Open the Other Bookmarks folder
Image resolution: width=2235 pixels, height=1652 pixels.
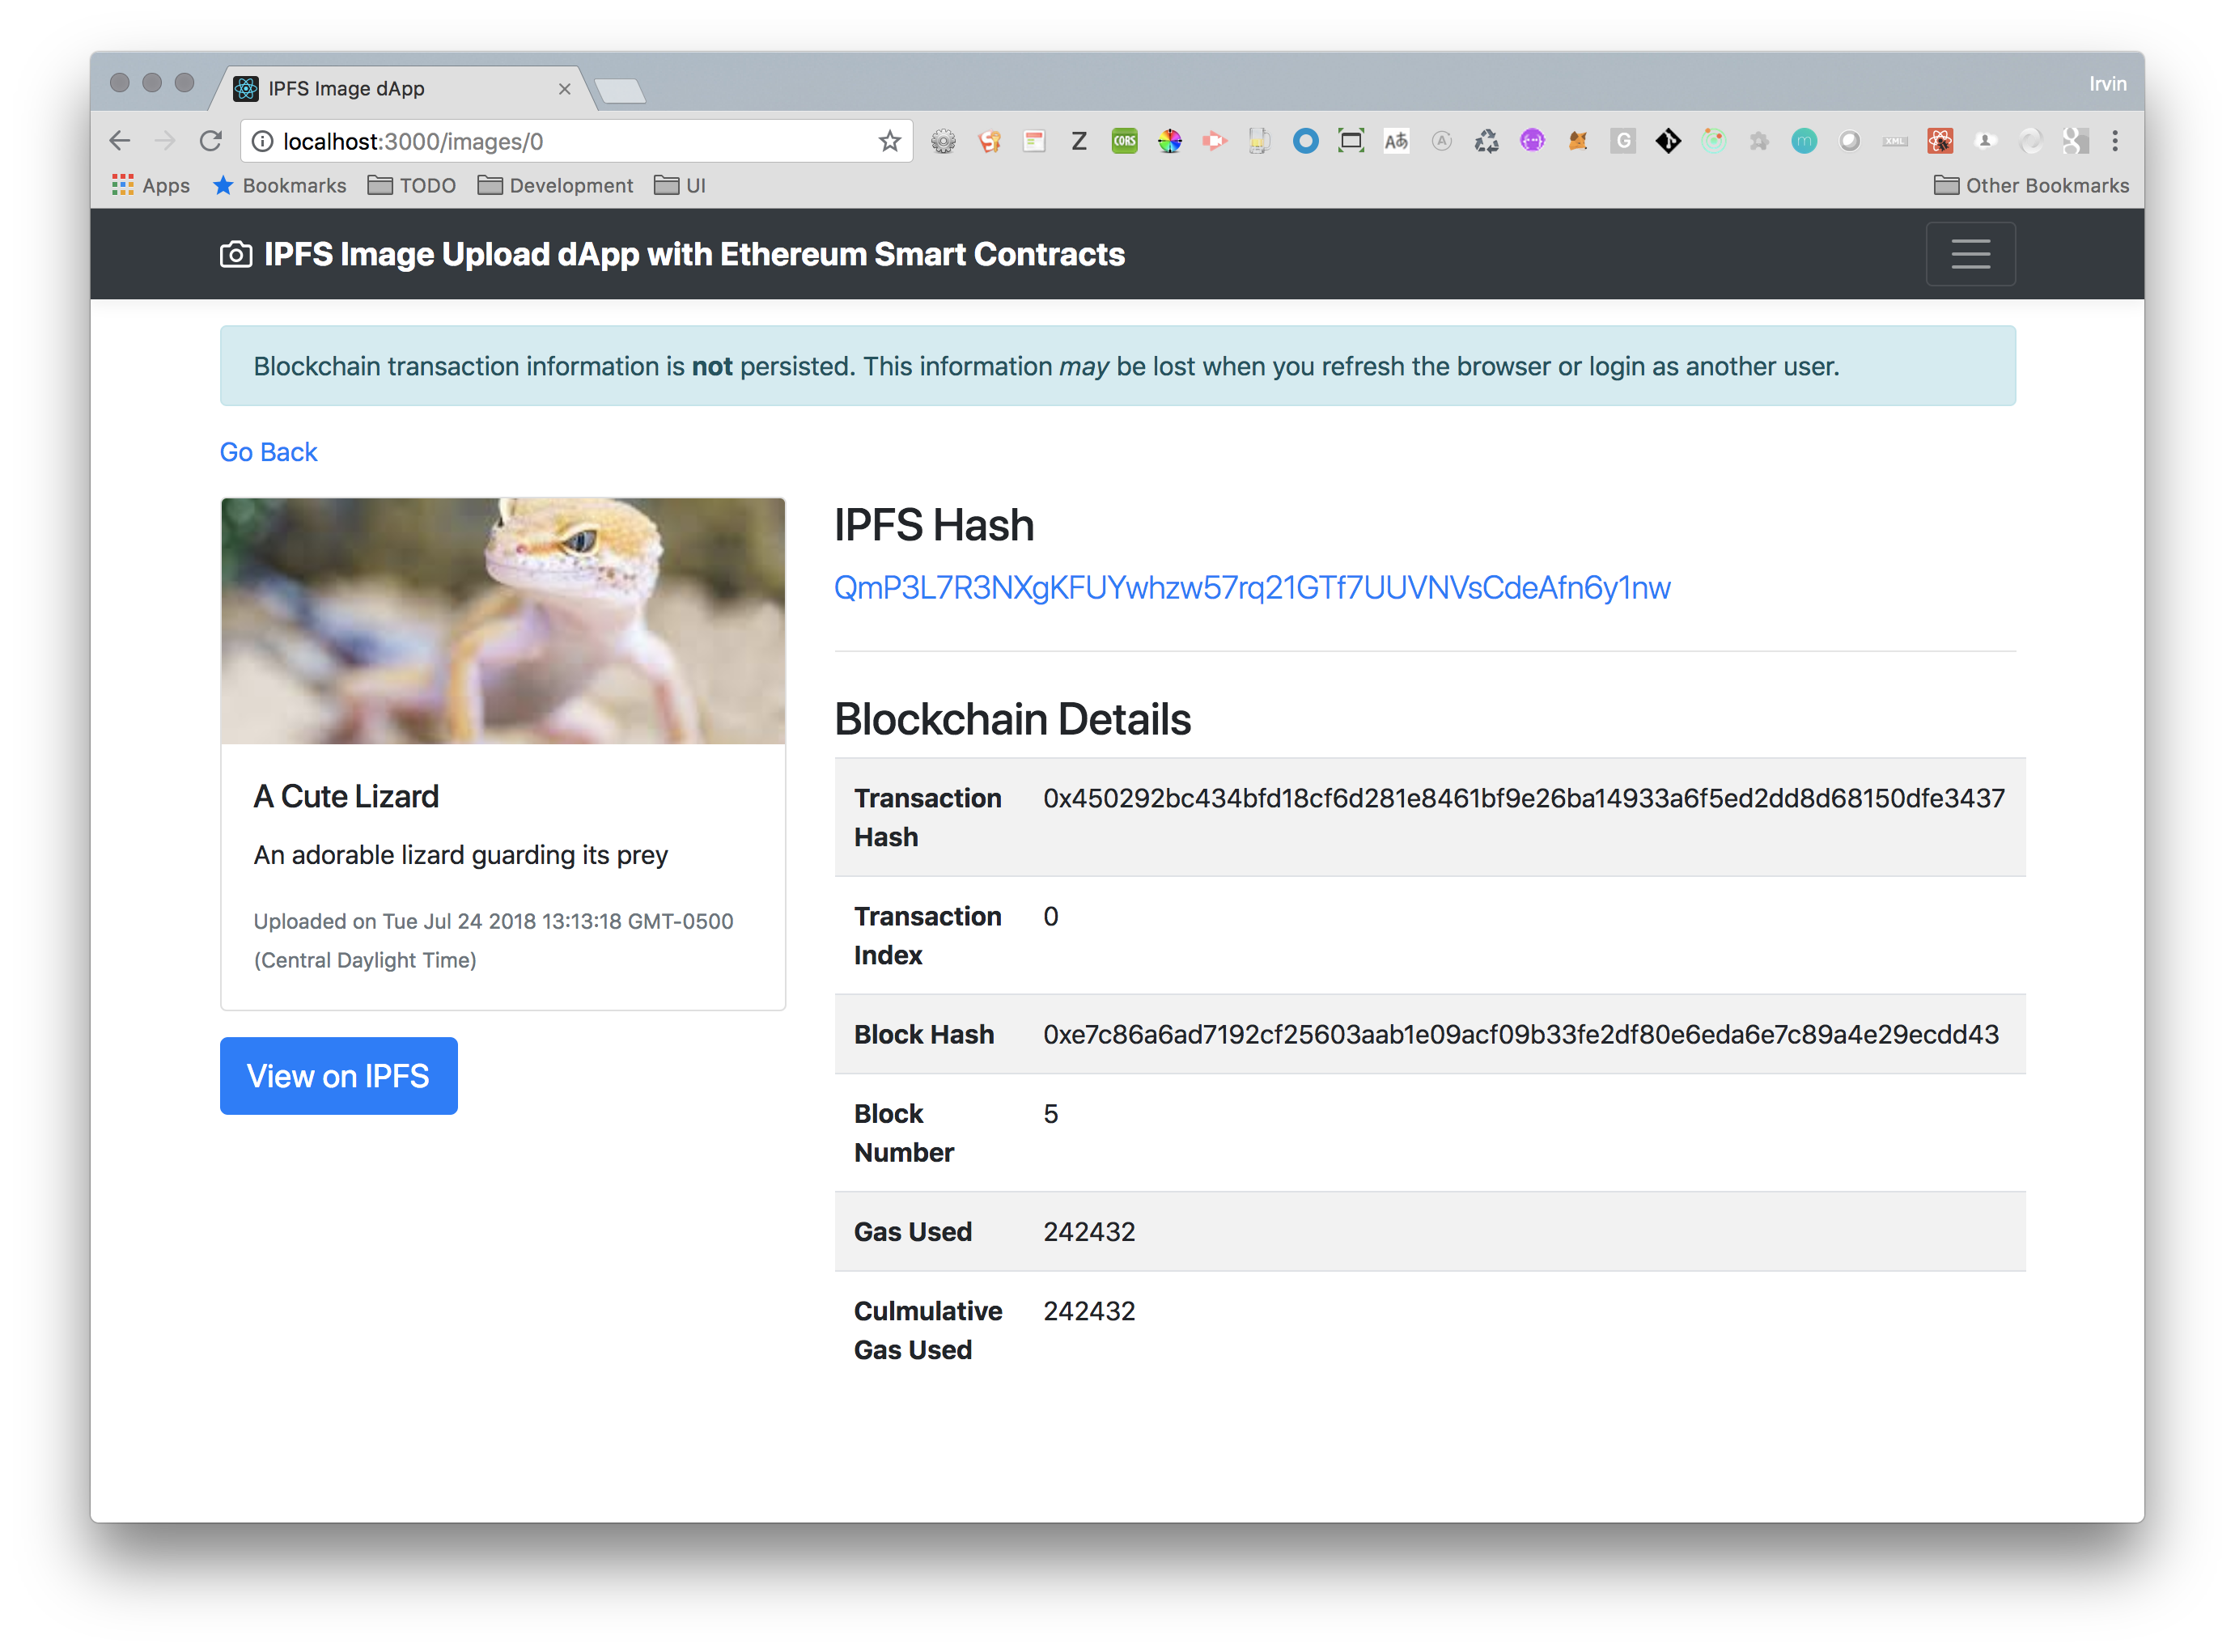click(x=2031, y=185)
